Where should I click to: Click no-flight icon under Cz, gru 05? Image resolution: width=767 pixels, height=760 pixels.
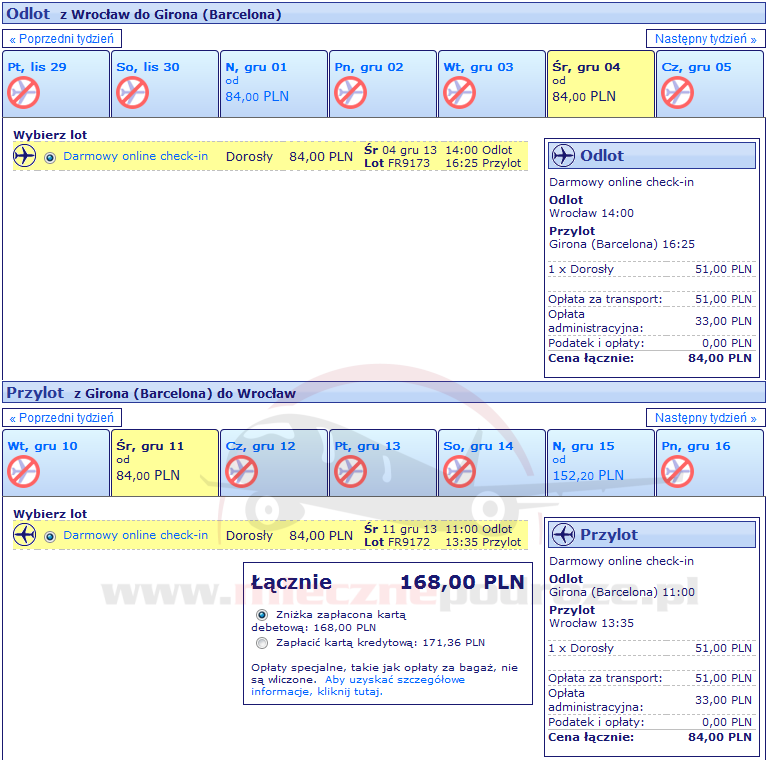tap(677, 92)
